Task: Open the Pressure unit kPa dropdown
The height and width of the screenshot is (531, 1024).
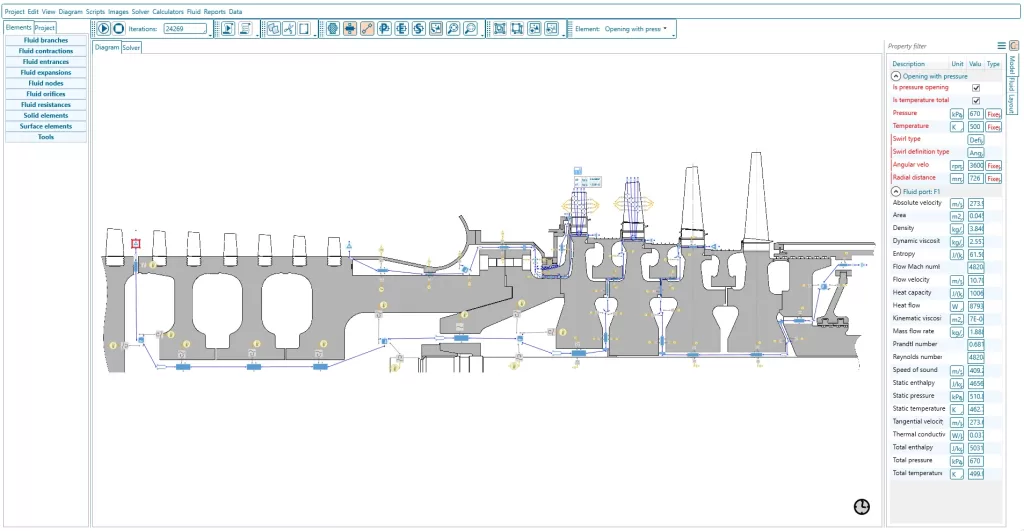Action: (957, 114)
